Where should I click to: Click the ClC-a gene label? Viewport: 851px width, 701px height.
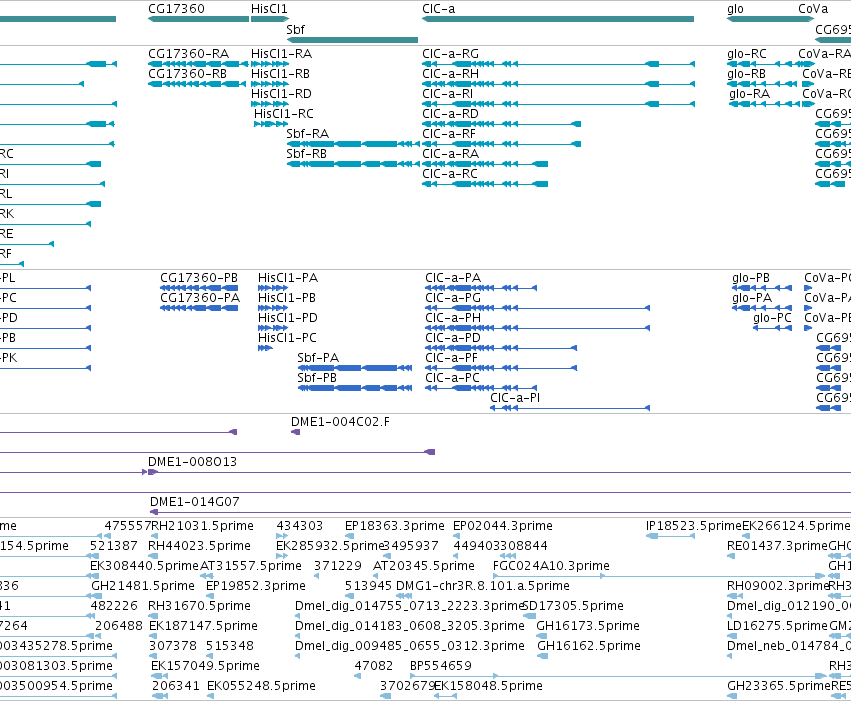pos(439,9)
